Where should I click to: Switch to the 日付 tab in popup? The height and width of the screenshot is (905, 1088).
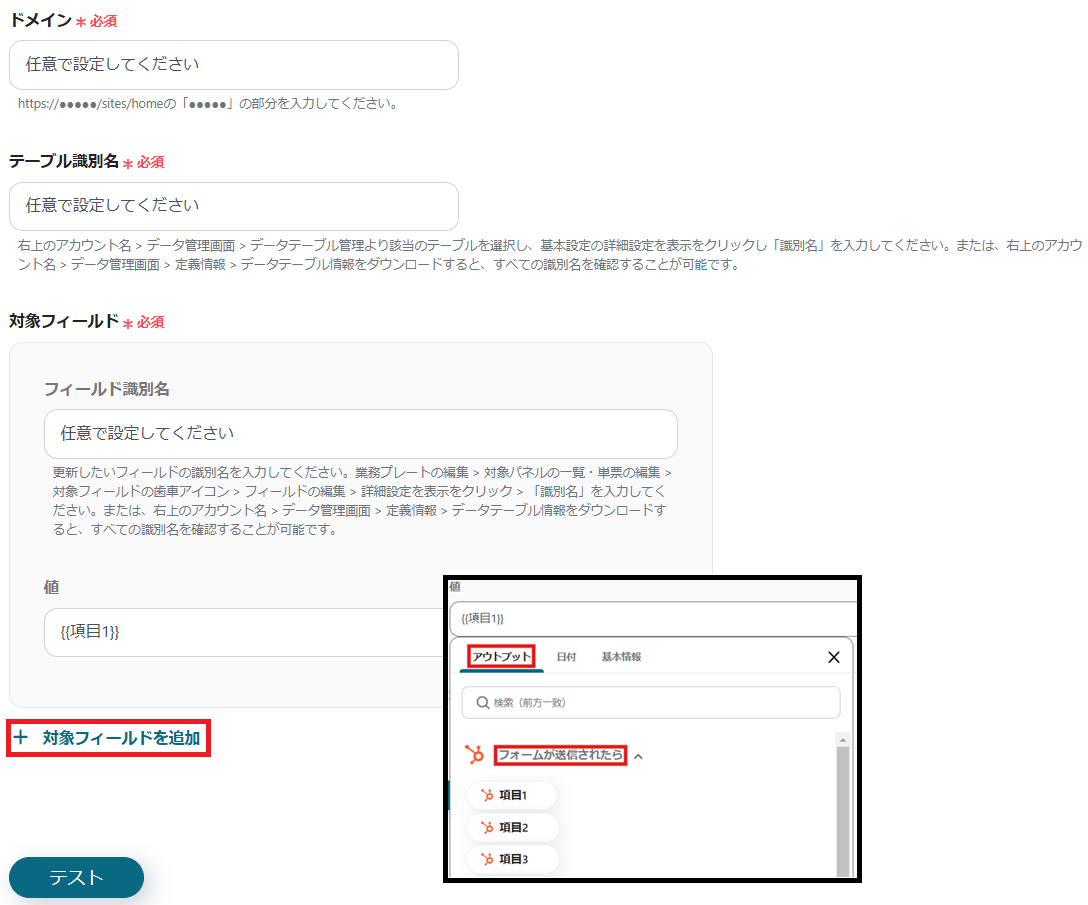566,657
